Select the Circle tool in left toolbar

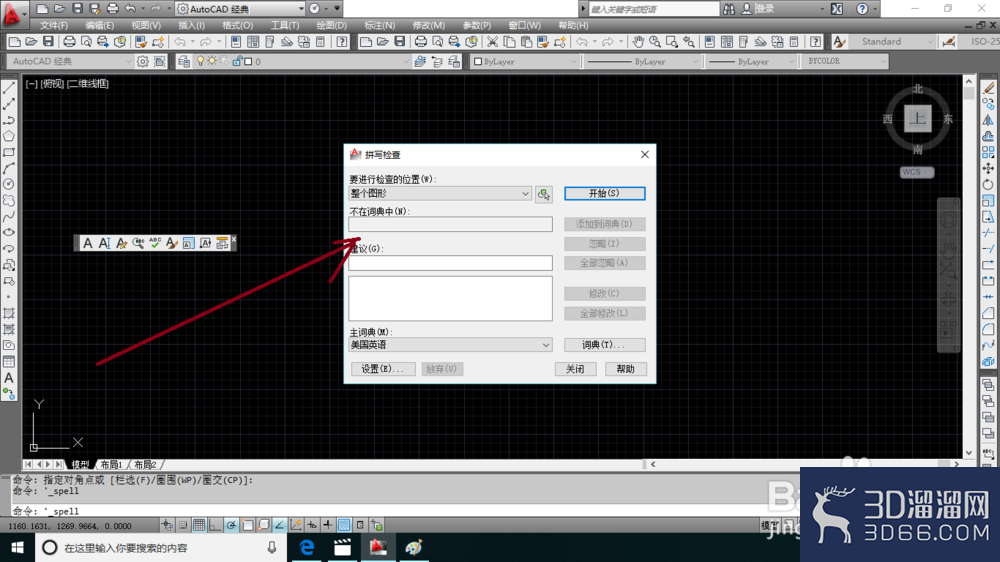click(9, 184)
